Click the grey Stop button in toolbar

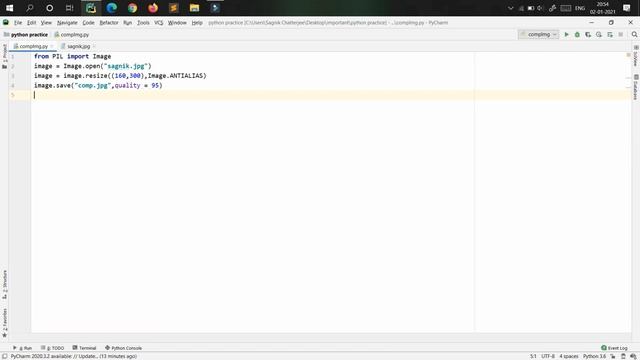point(620,35)
